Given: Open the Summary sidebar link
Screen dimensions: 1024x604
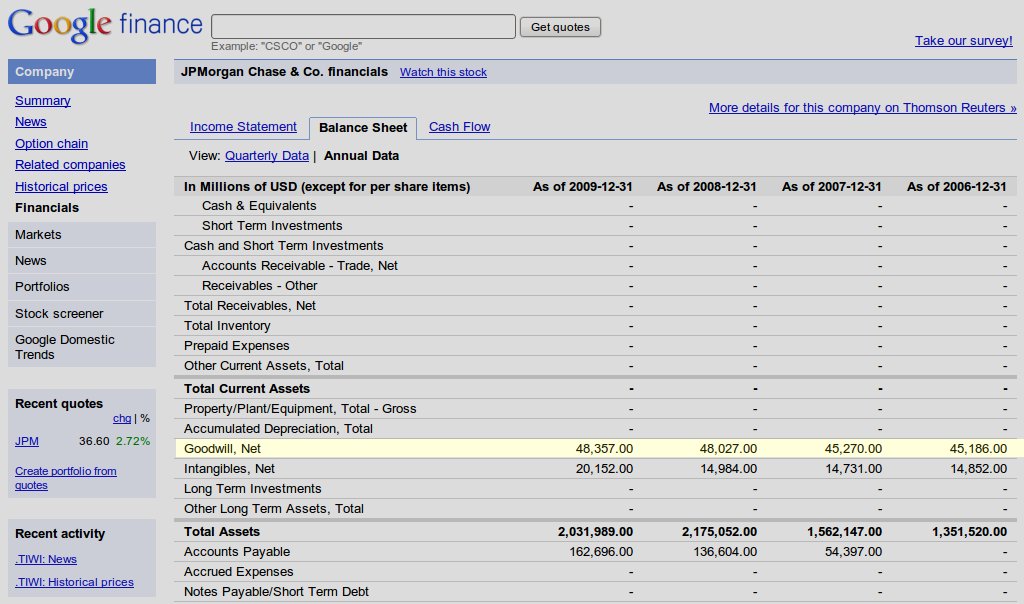Looking at the screenshot, I should coord(42,101).
